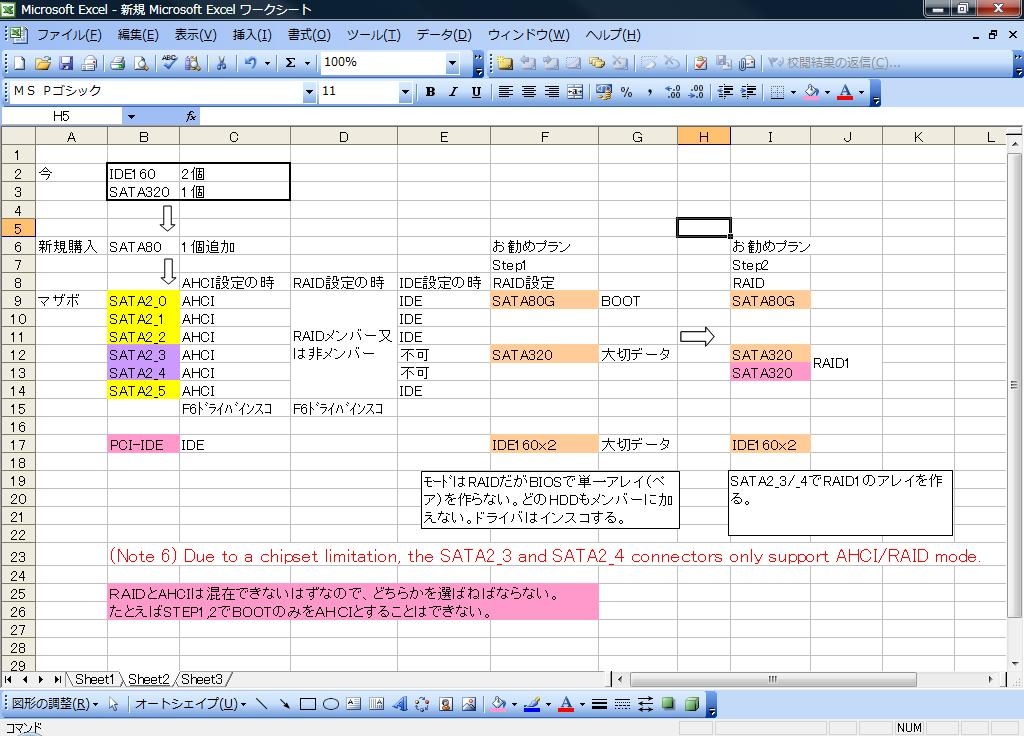Open the 図形の調整(R) Draw menu
Screen dimensions: 1024x736
click(x=55, y=704)
